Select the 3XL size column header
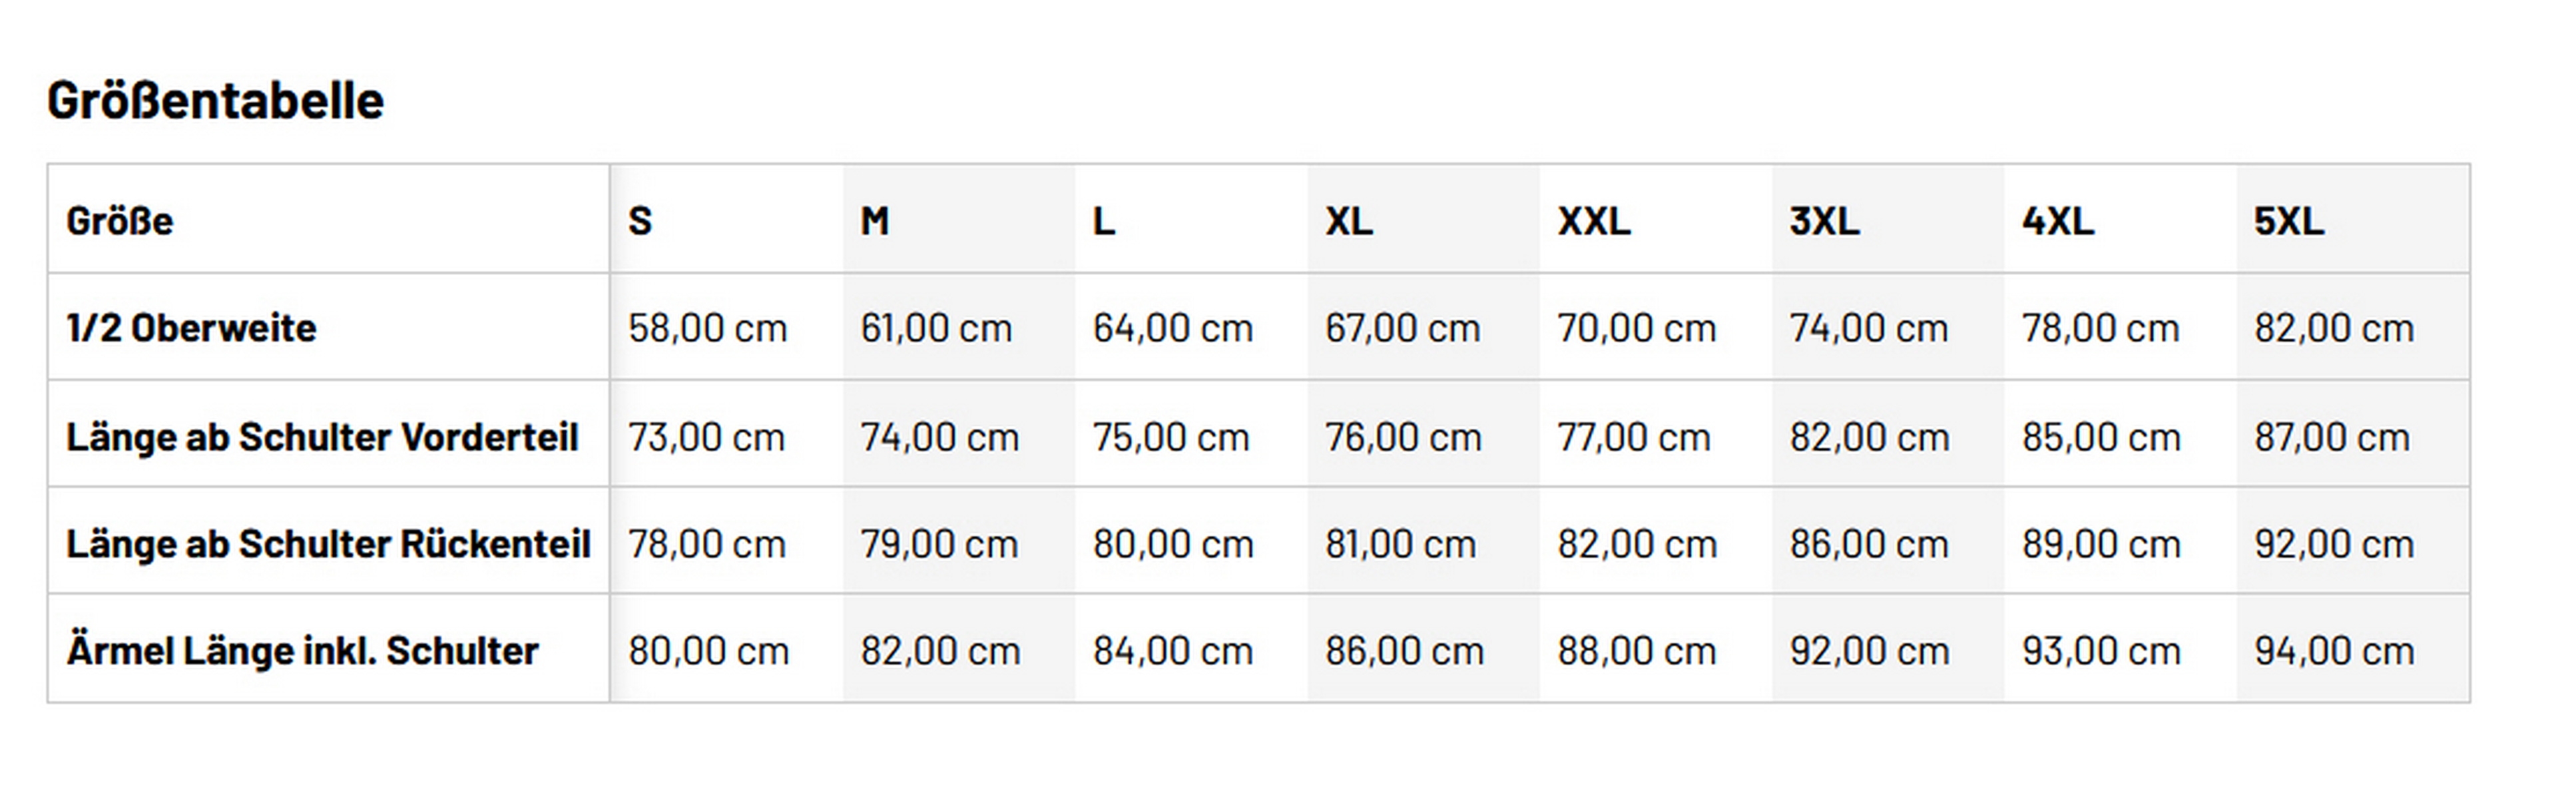Image resolution: width=2576 pixels, height=799 pixels. pyautogui.click(x=1825, y=221)
